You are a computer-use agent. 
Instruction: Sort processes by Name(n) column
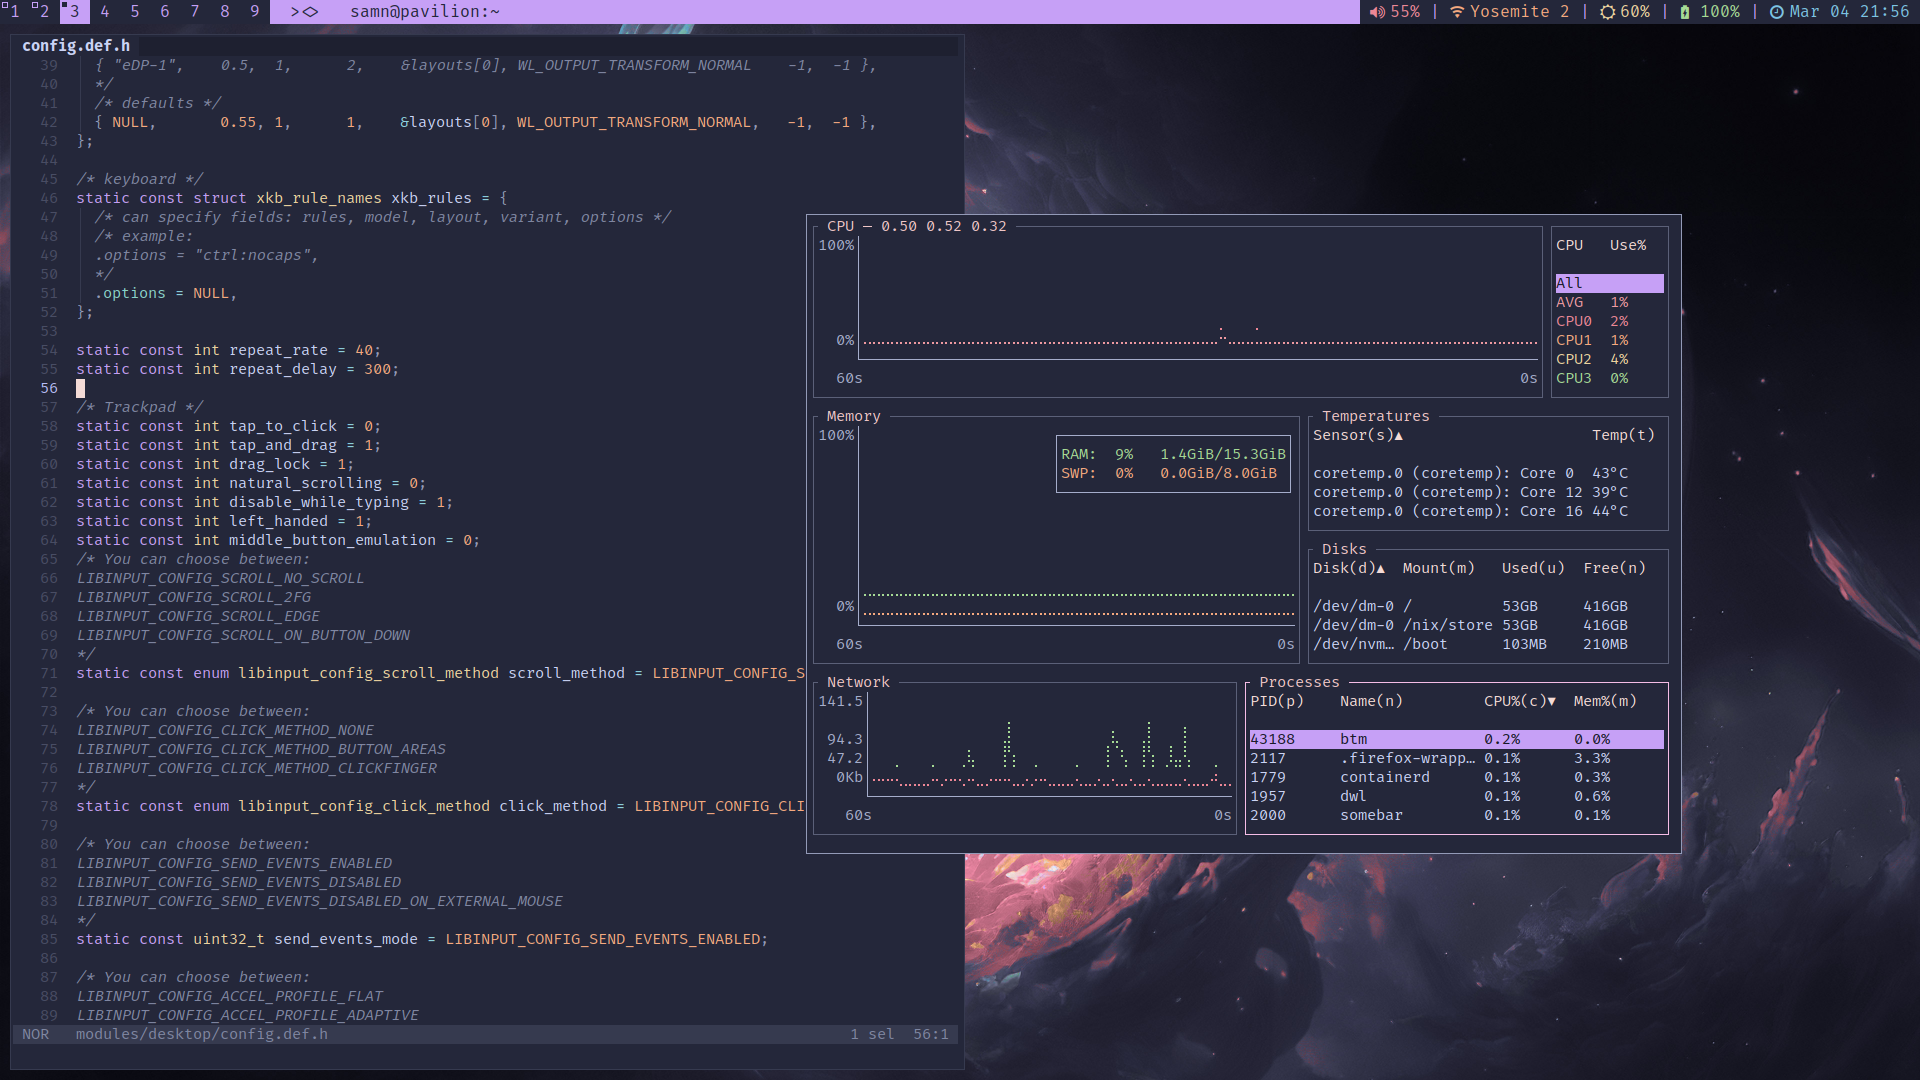(1371, 701)
